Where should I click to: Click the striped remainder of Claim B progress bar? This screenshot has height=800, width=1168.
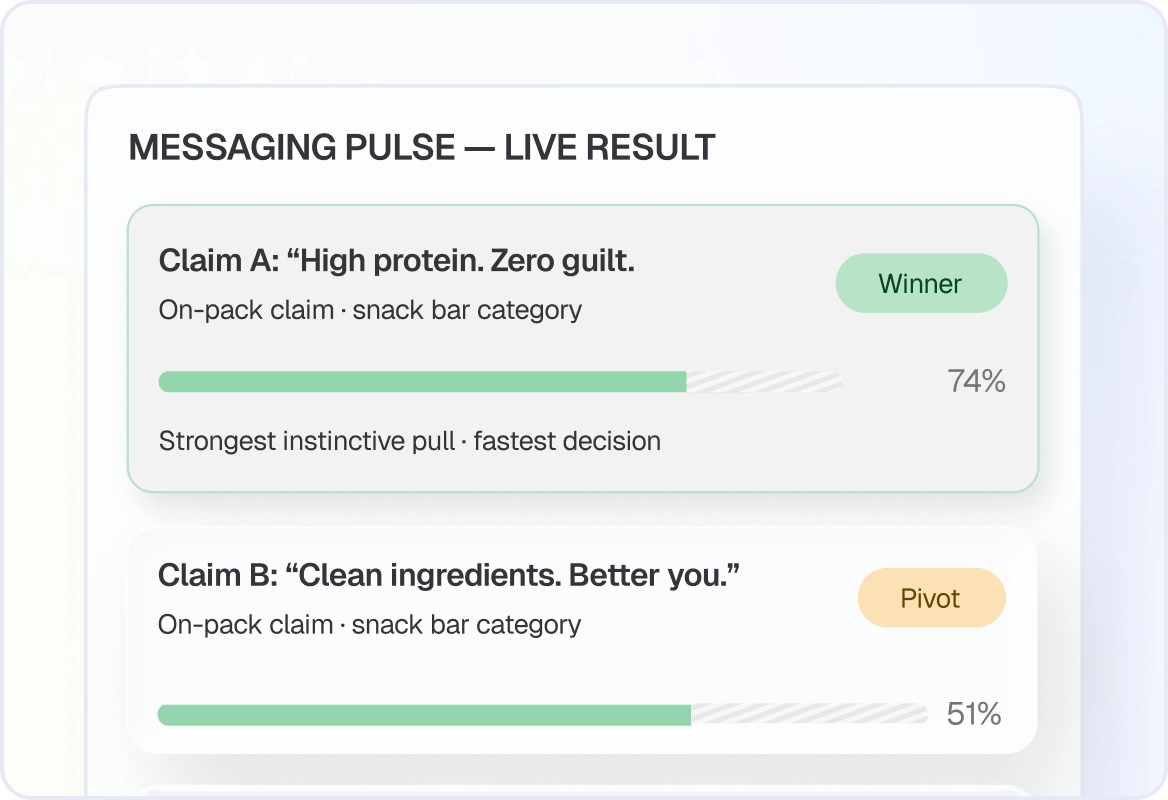point(810,715)
